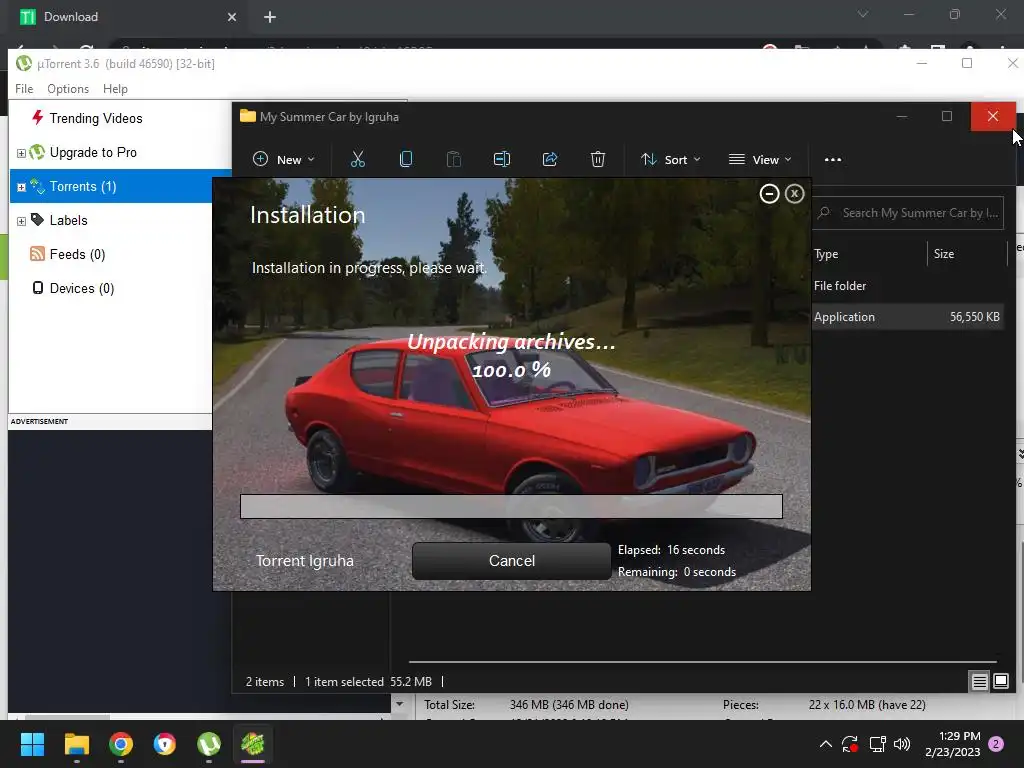Open the View dropdown in File Explorer

[x=760, y=159]
